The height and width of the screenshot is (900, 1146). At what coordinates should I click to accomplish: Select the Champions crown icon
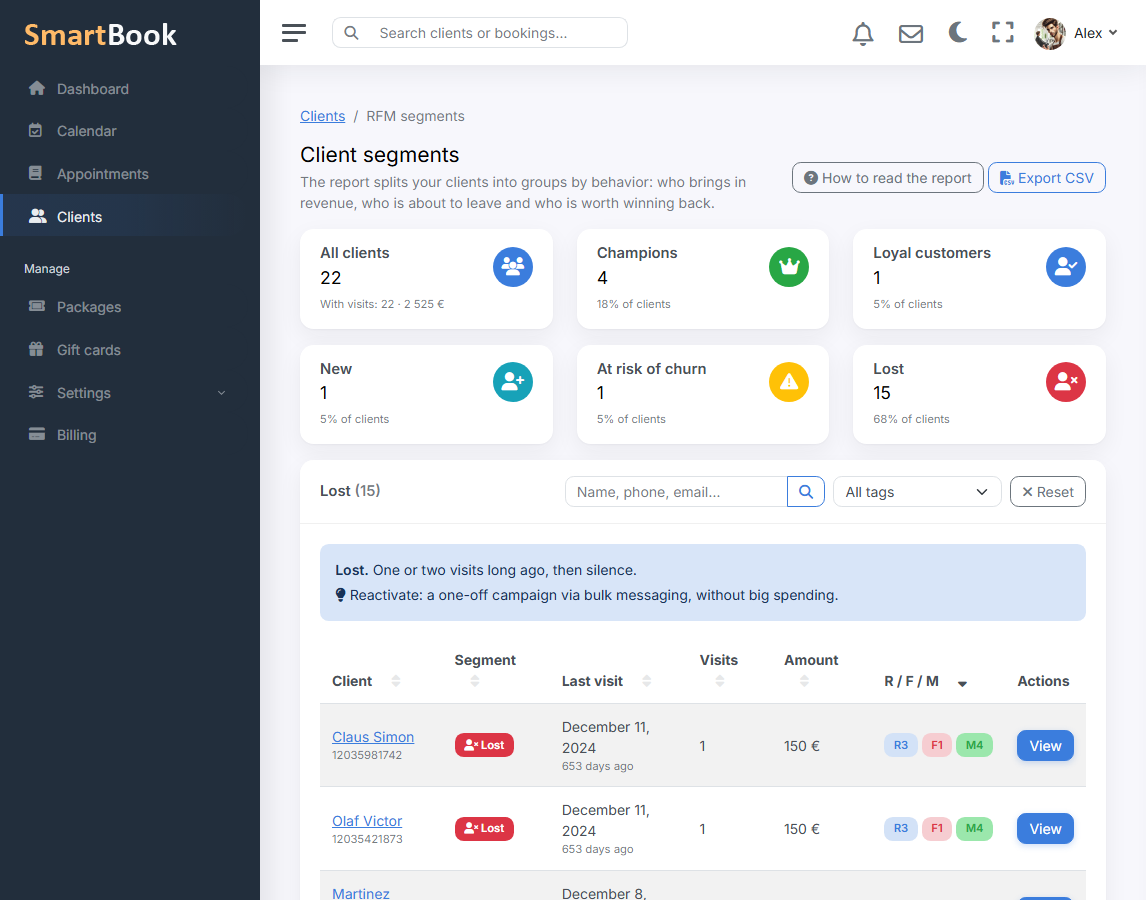789,267
